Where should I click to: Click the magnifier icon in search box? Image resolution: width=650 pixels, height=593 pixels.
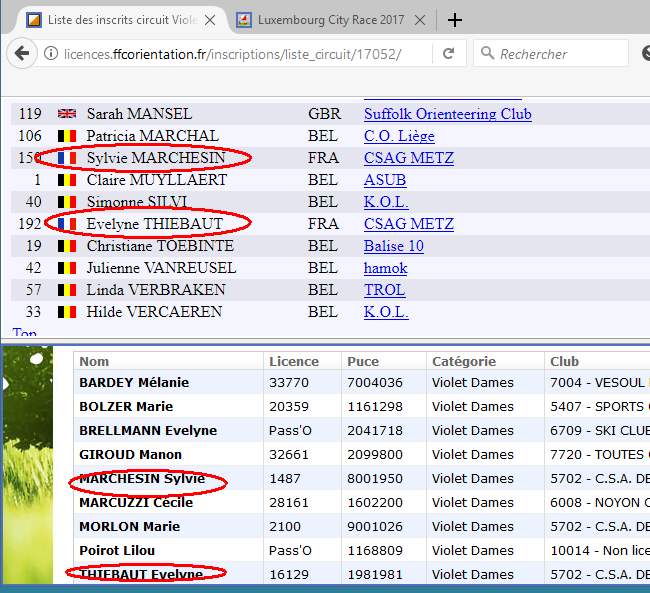pos(488,53)
